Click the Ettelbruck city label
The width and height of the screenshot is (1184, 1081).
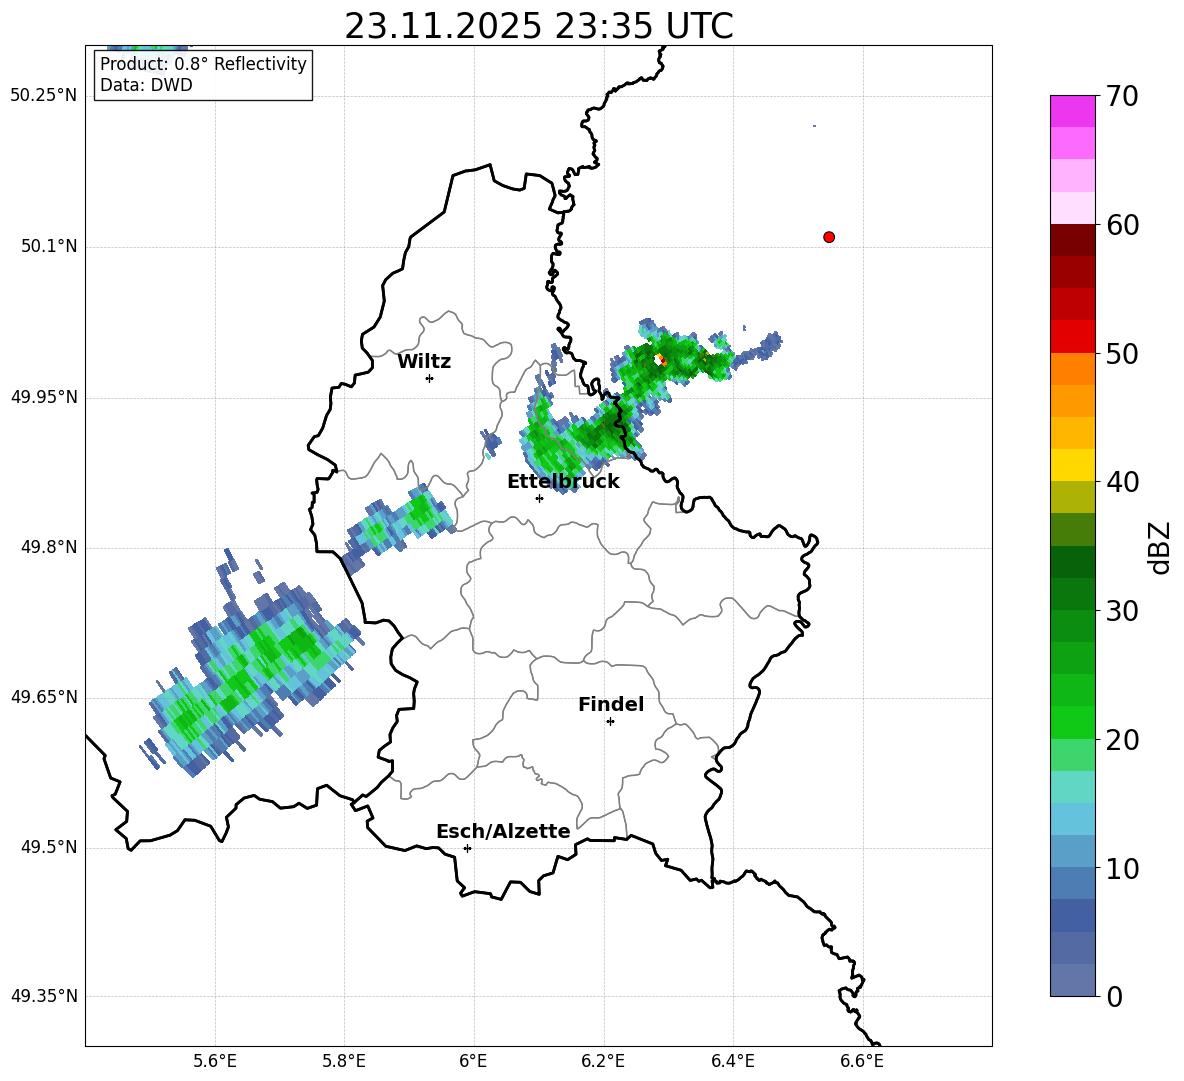coord(563,482)
